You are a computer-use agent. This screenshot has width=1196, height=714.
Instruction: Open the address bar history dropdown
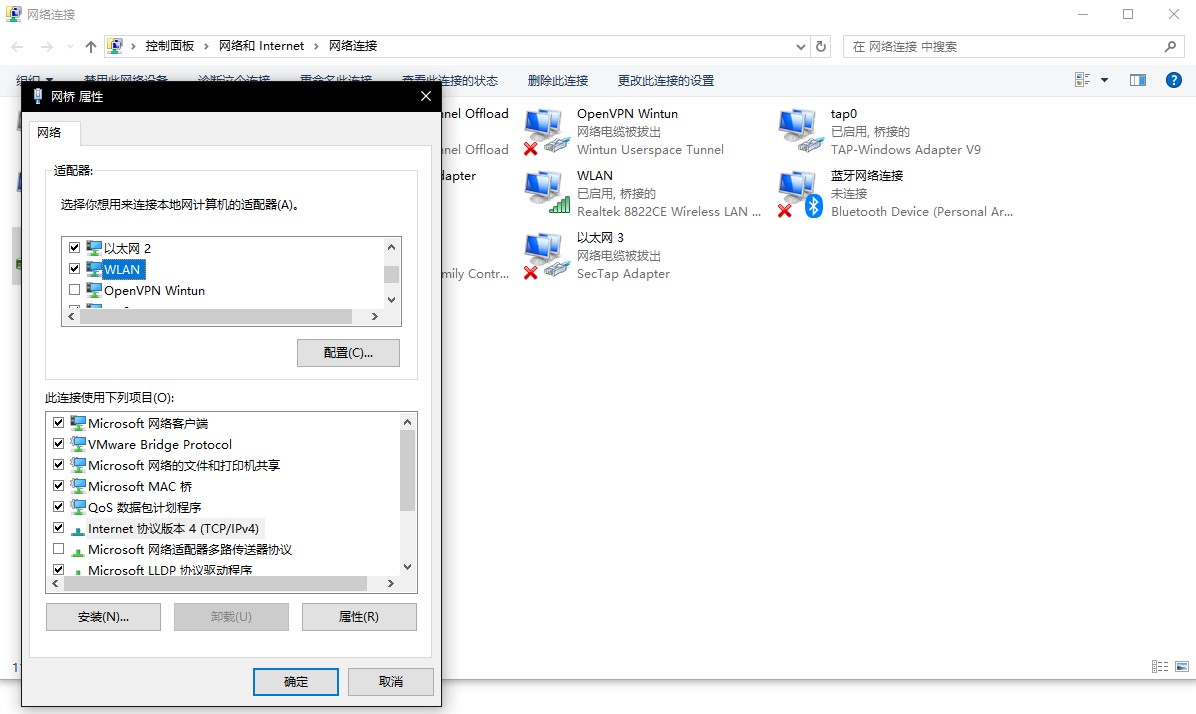pyautogui.click(x=801, y=46)
